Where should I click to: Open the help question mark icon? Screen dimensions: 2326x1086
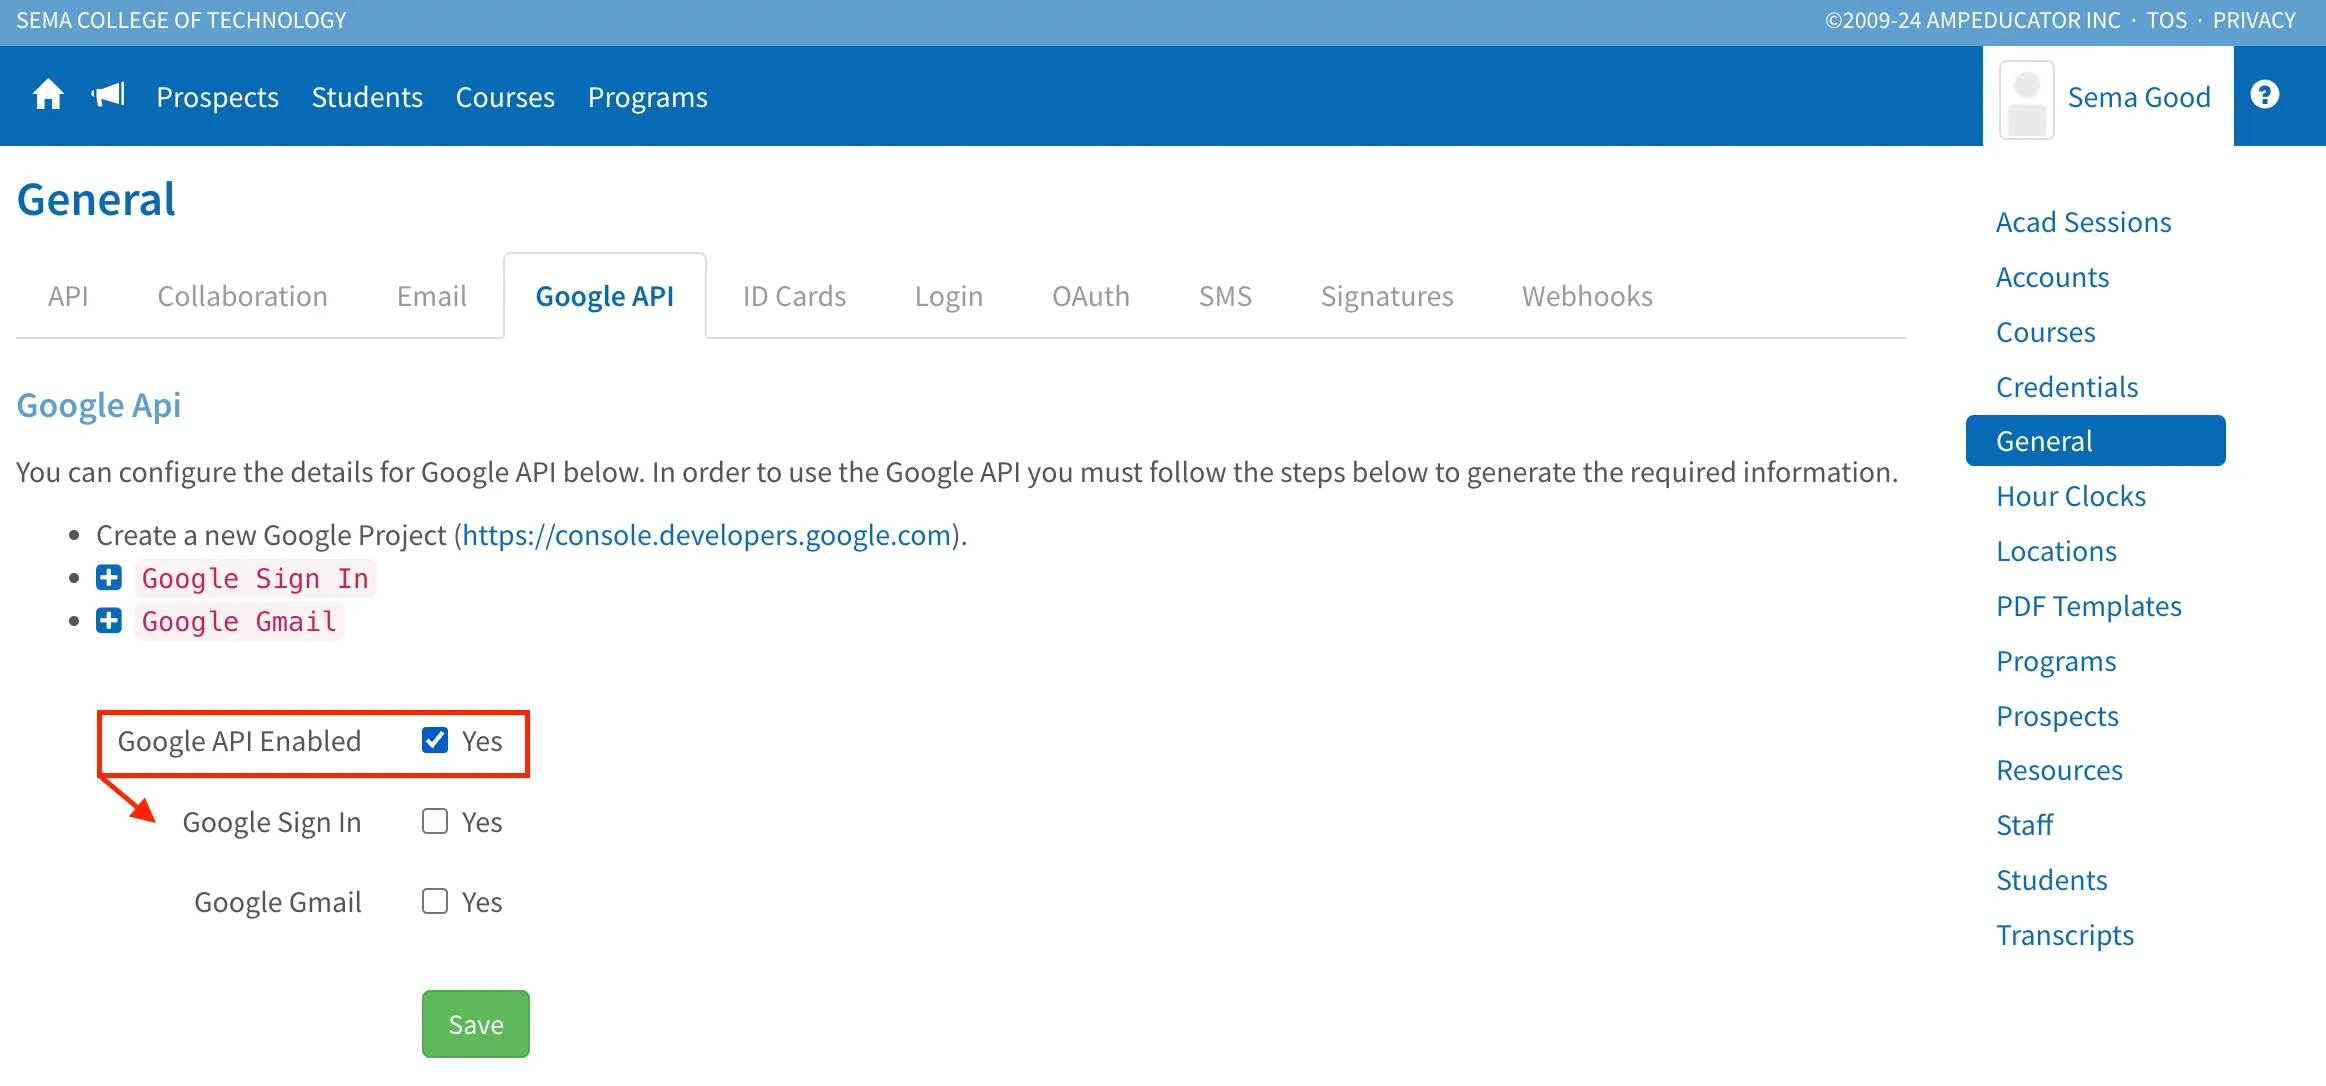2265,95
